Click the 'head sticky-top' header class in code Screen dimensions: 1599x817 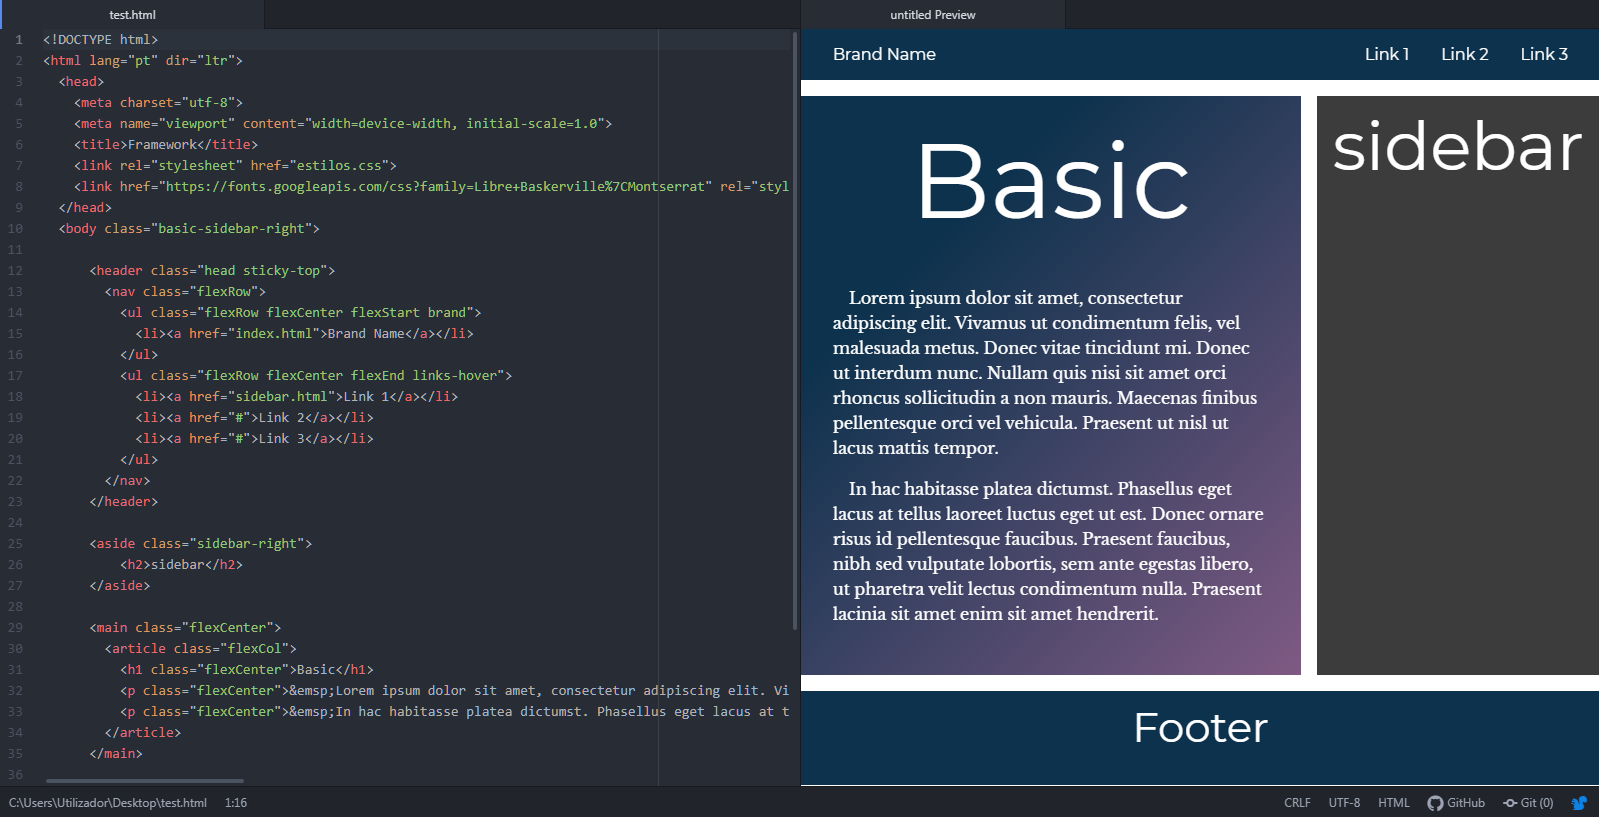click(262, 271)
